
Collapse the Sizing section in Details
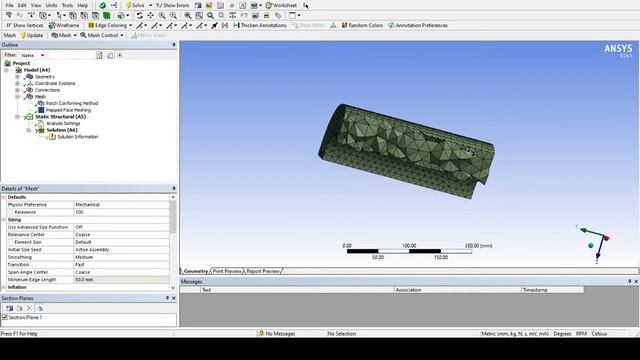[4, 220]
